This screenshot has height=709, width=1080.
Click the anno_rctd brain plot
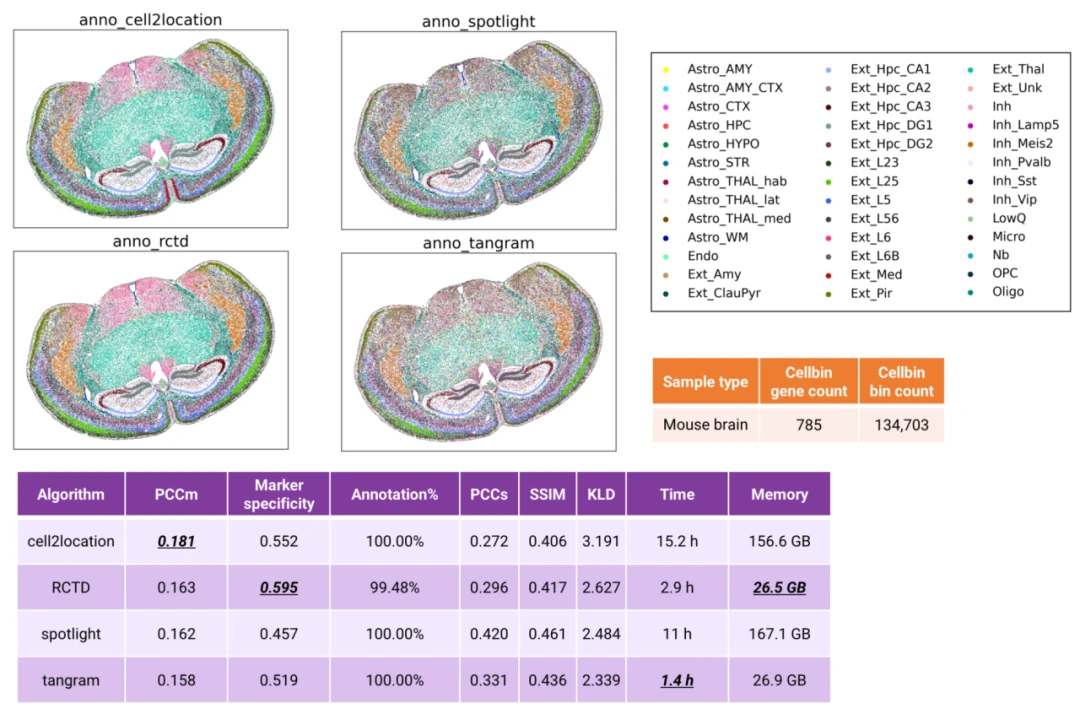point(151,350)
